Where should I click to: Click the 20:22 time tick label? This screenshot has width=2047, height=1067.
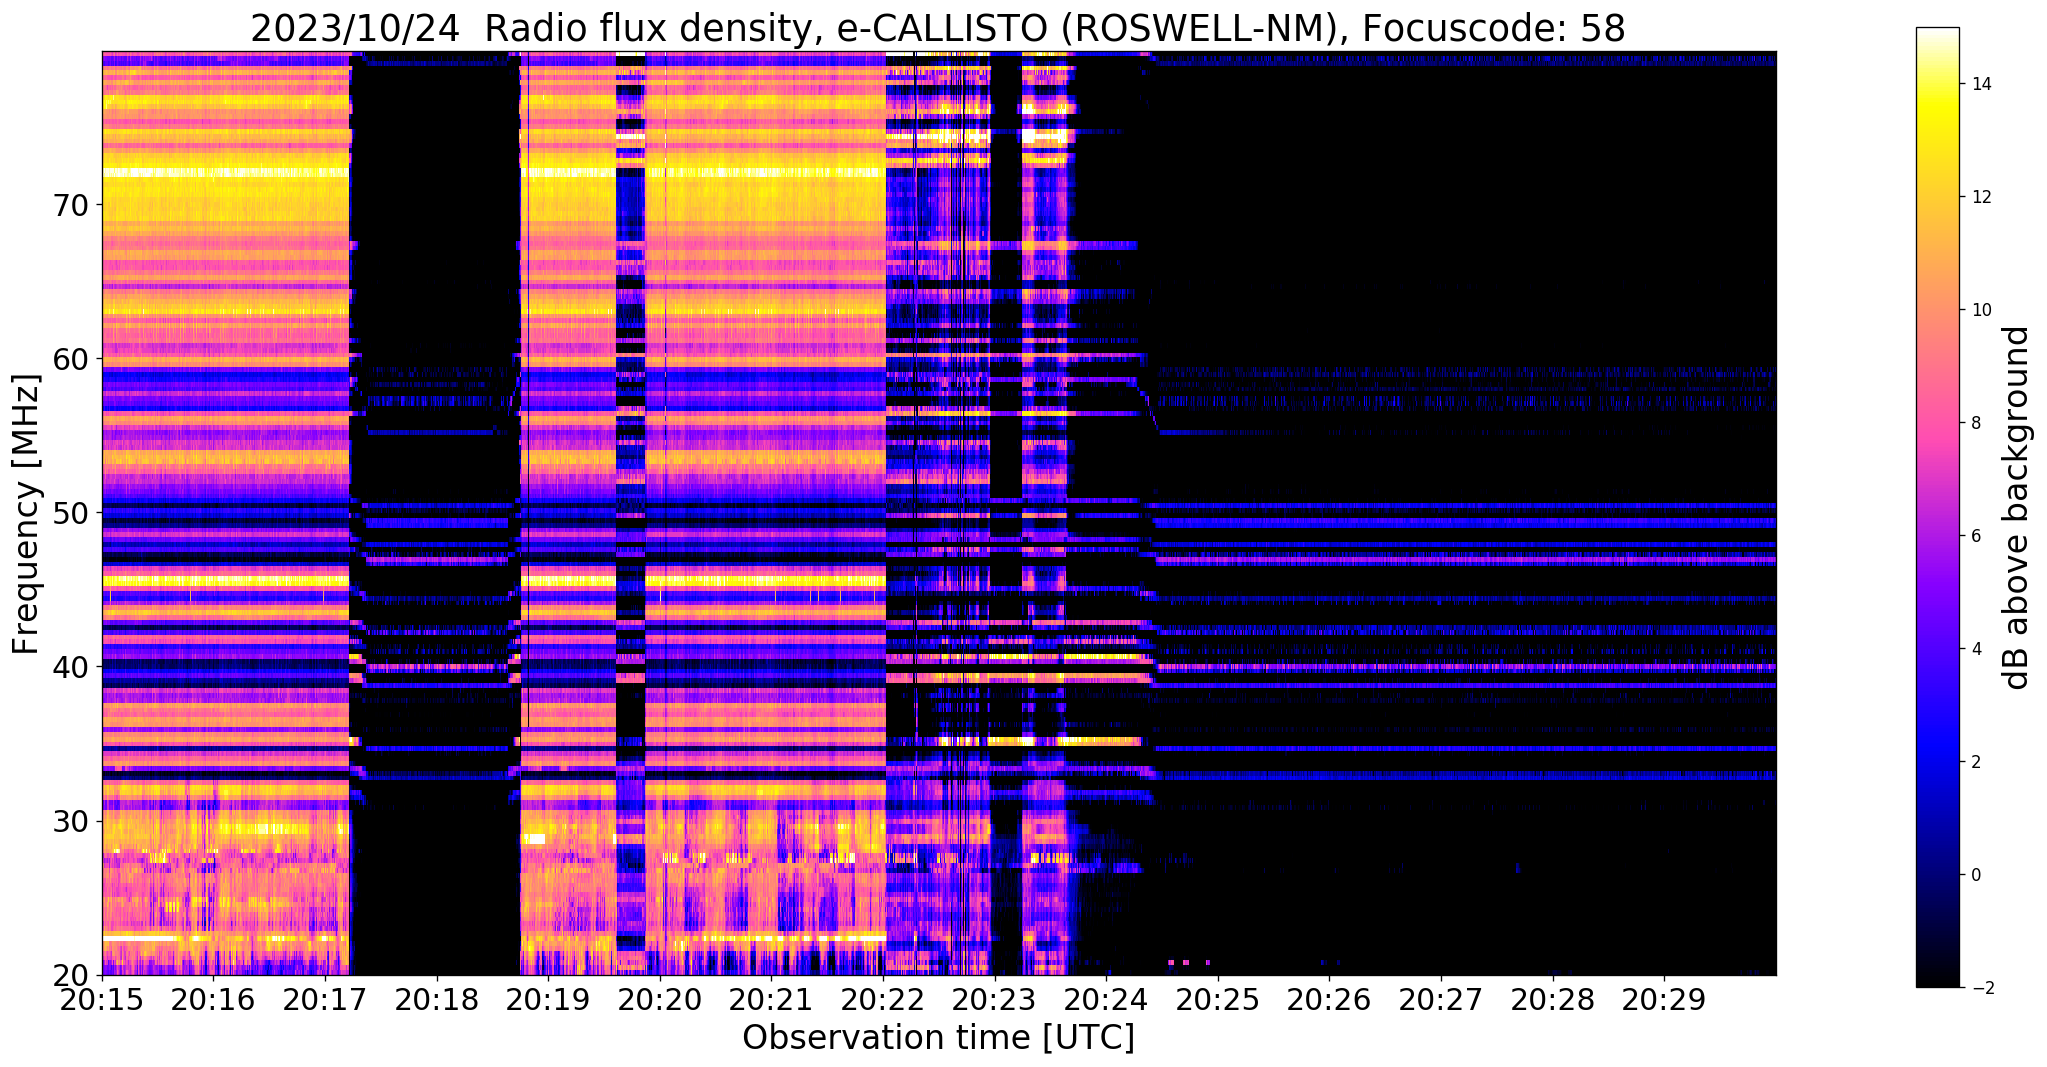(x=883, y=1000)
